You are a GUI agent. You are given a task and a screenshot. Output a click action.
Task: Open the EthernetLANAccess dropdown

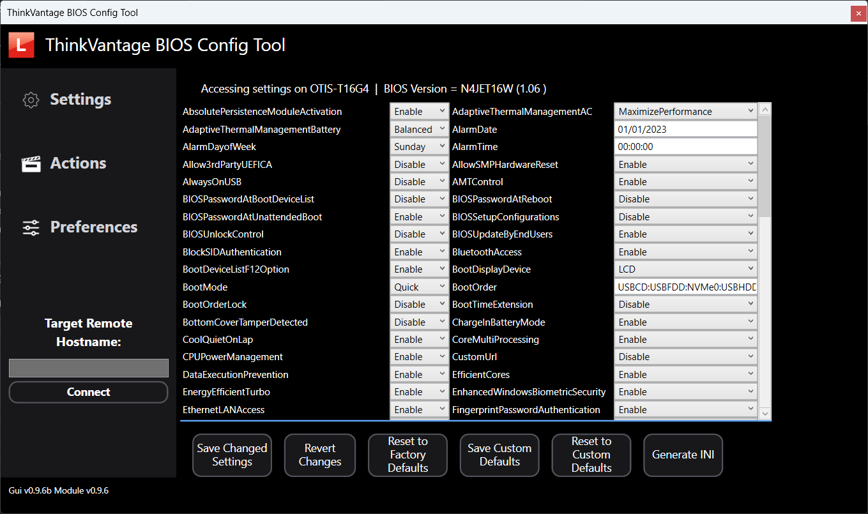tap(419, 410)
